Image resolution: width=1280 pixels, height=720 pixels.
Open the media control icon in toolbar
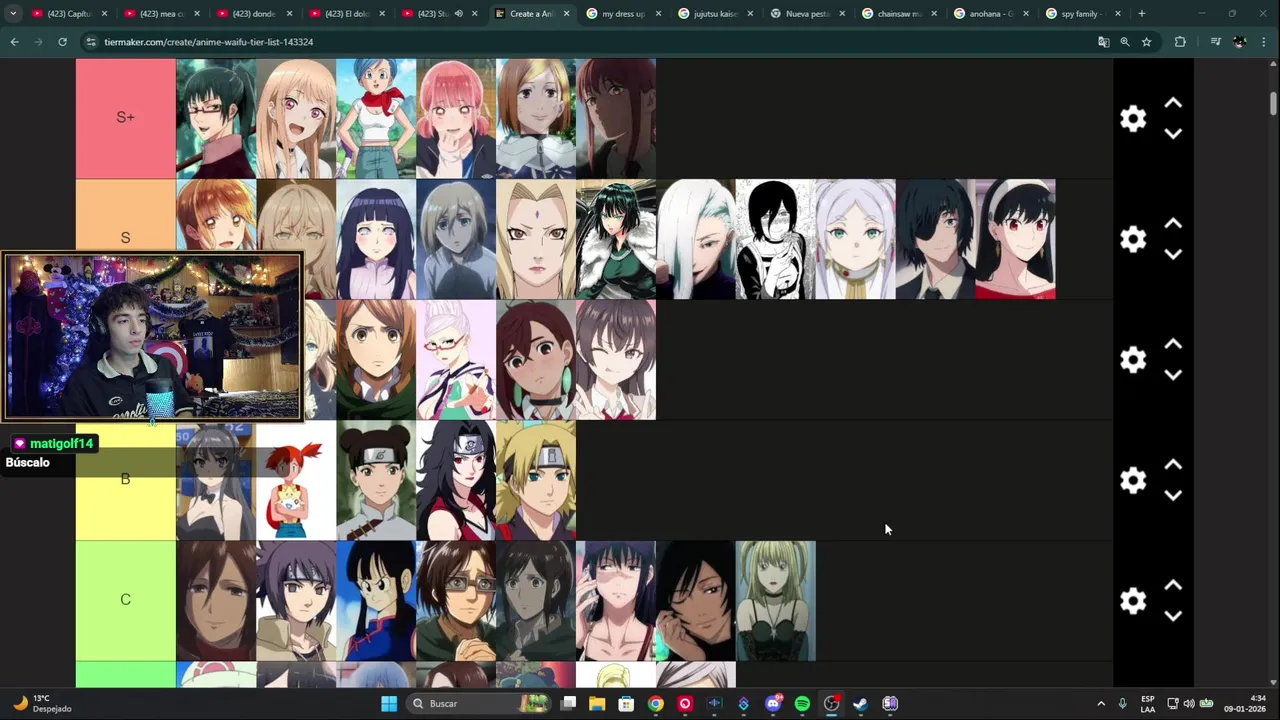click(1215, 42)
